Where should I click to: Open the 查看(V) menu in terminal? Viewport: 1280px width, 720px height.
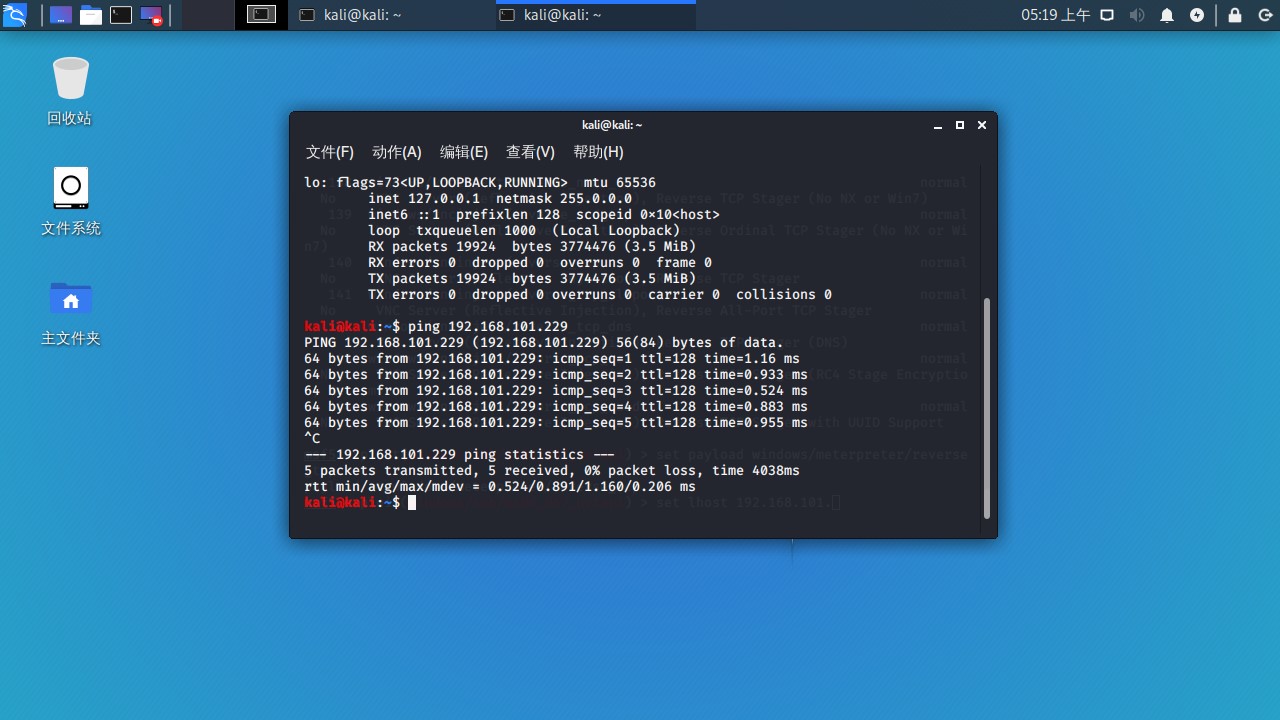pos(530,152)
